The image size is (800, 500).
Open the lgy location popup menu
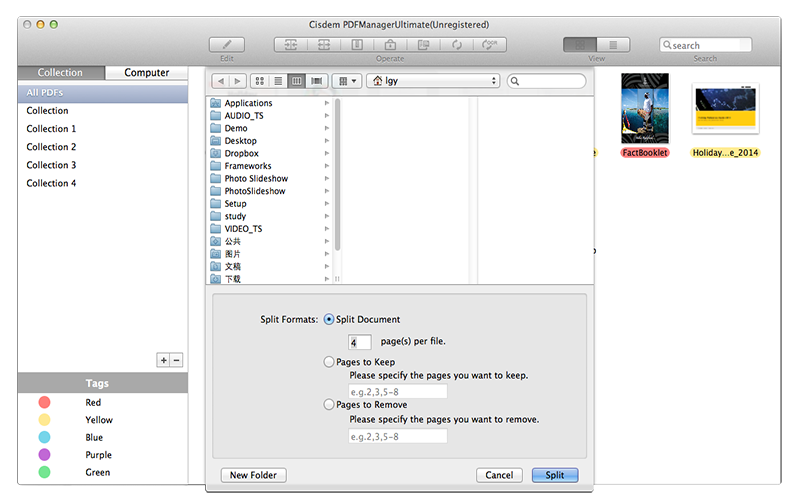click(x=433, y=81)
